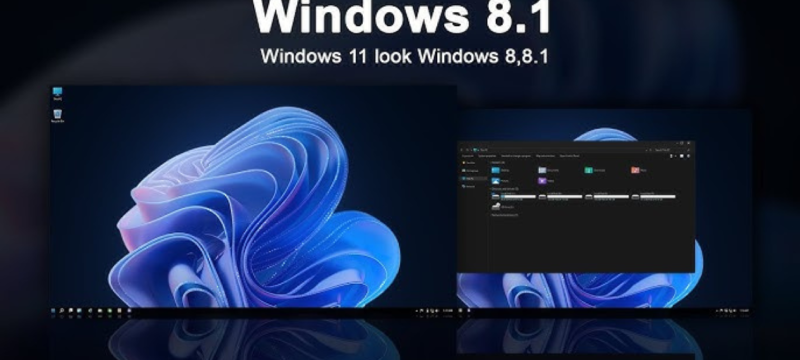800x360 pixels.
Task: Collapse the Folders group header in Explorer
Action: pyautogui.click(x=497, y=162)
